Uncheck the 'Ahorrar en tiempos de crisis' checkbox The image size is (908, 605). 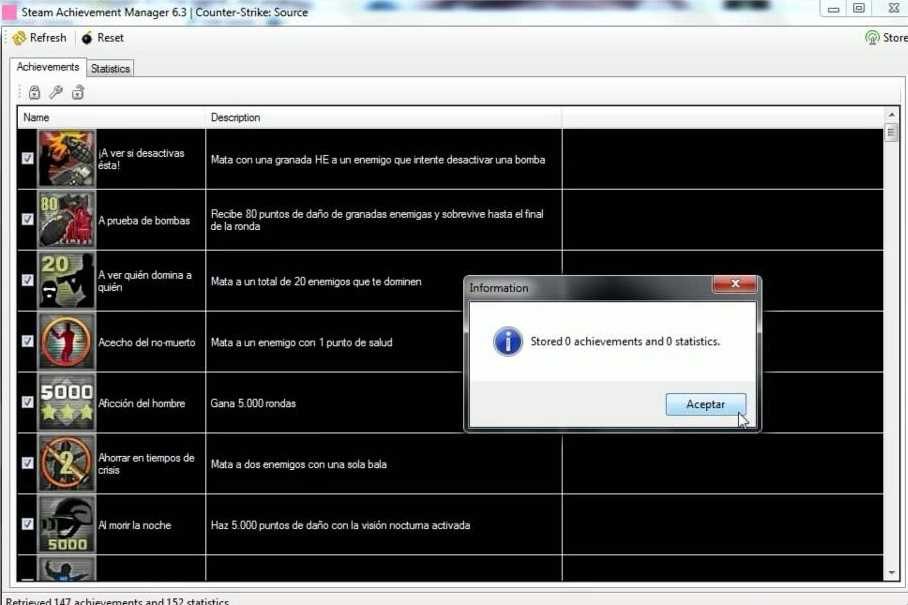click(28, 463)
